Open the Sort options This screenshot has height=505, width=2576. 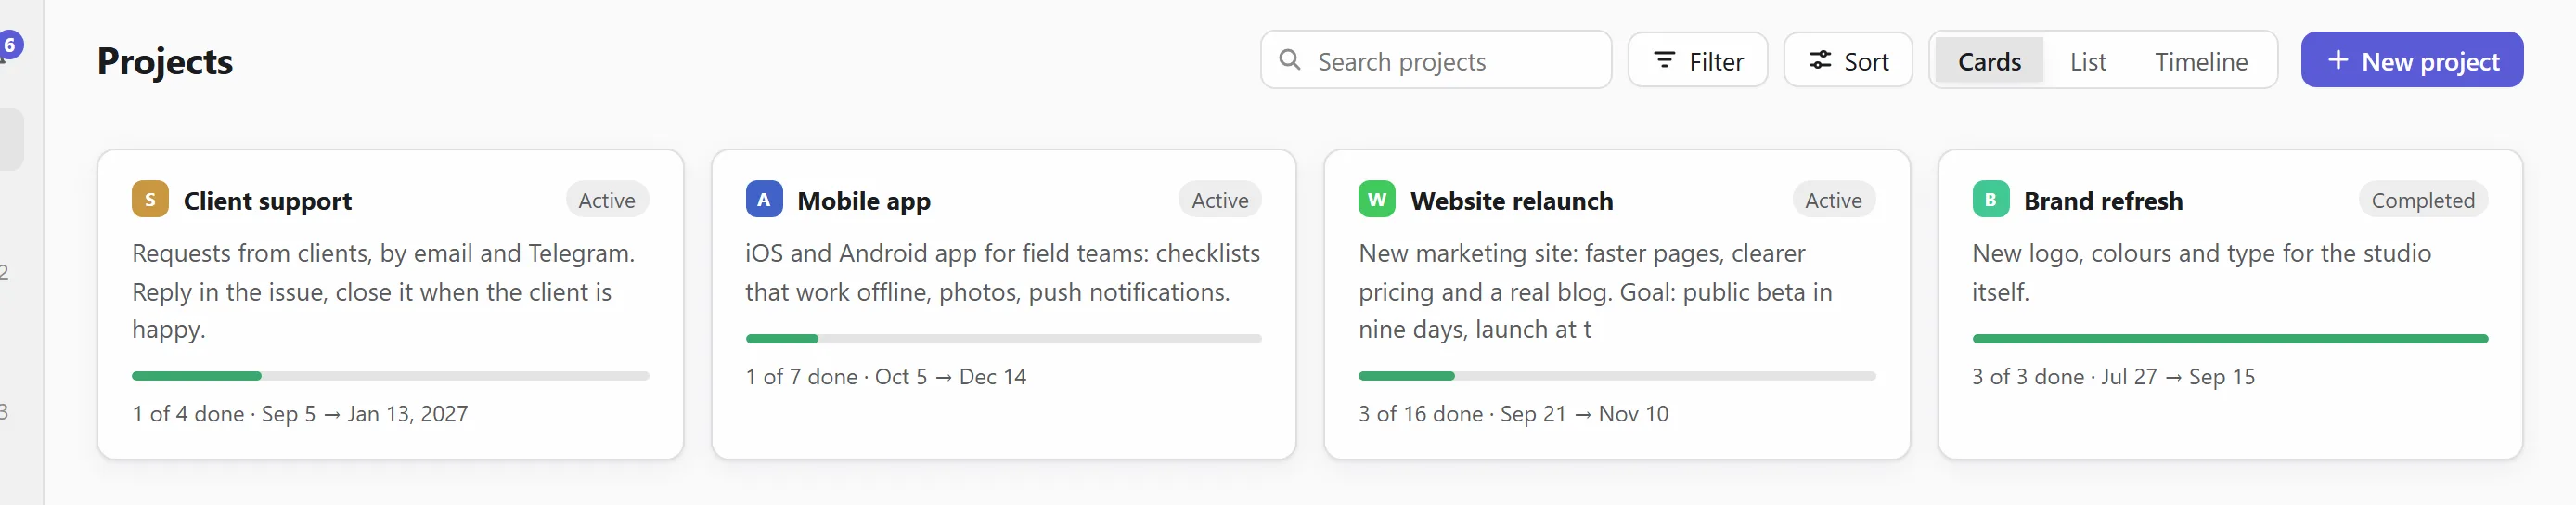pyautogui.click(x=1848, y=60)
